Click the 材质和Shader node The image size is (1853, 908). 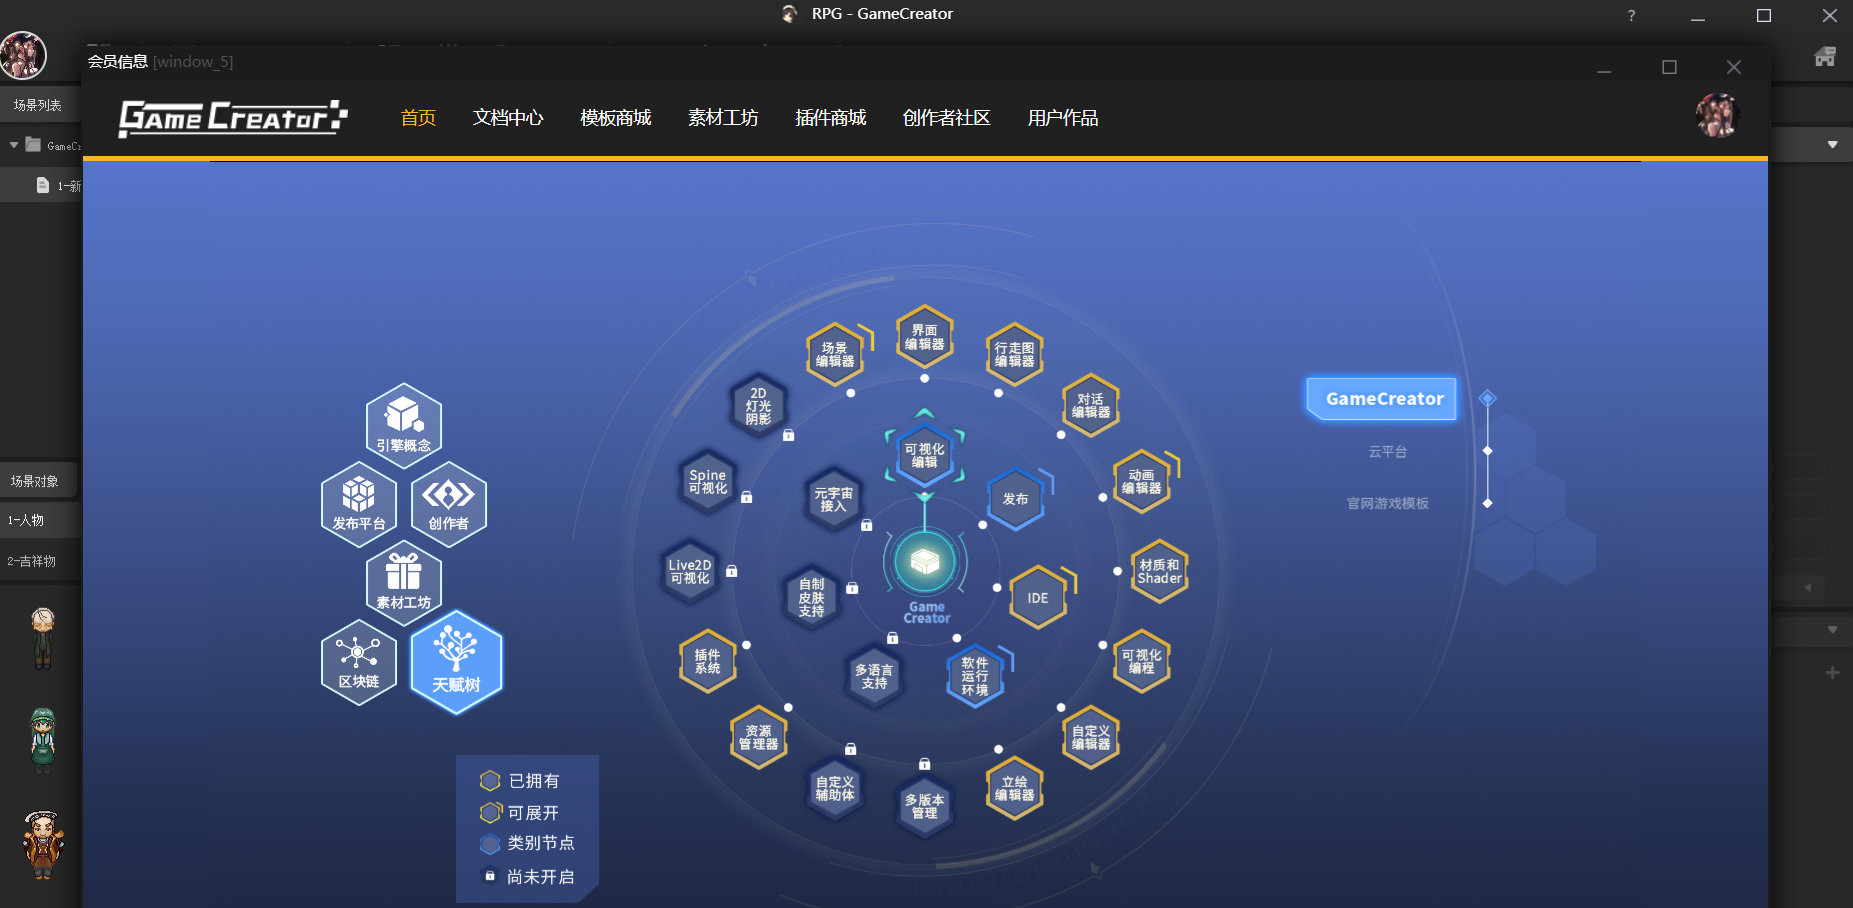(x=1159, y=571)
